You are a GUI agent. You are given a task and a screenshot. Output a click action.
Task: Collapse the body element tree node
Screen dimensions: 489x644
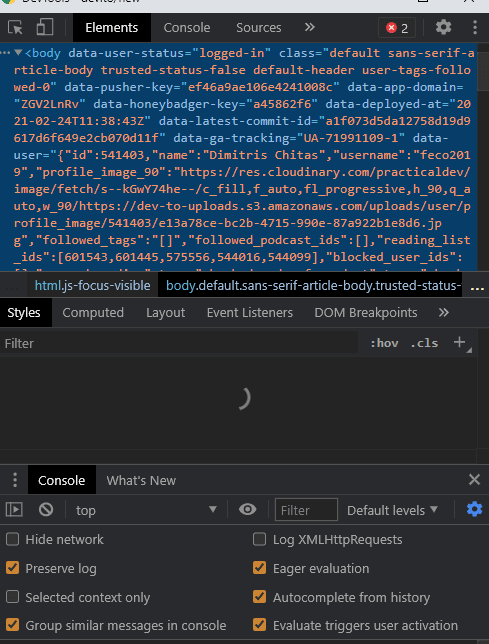(18, 53)
